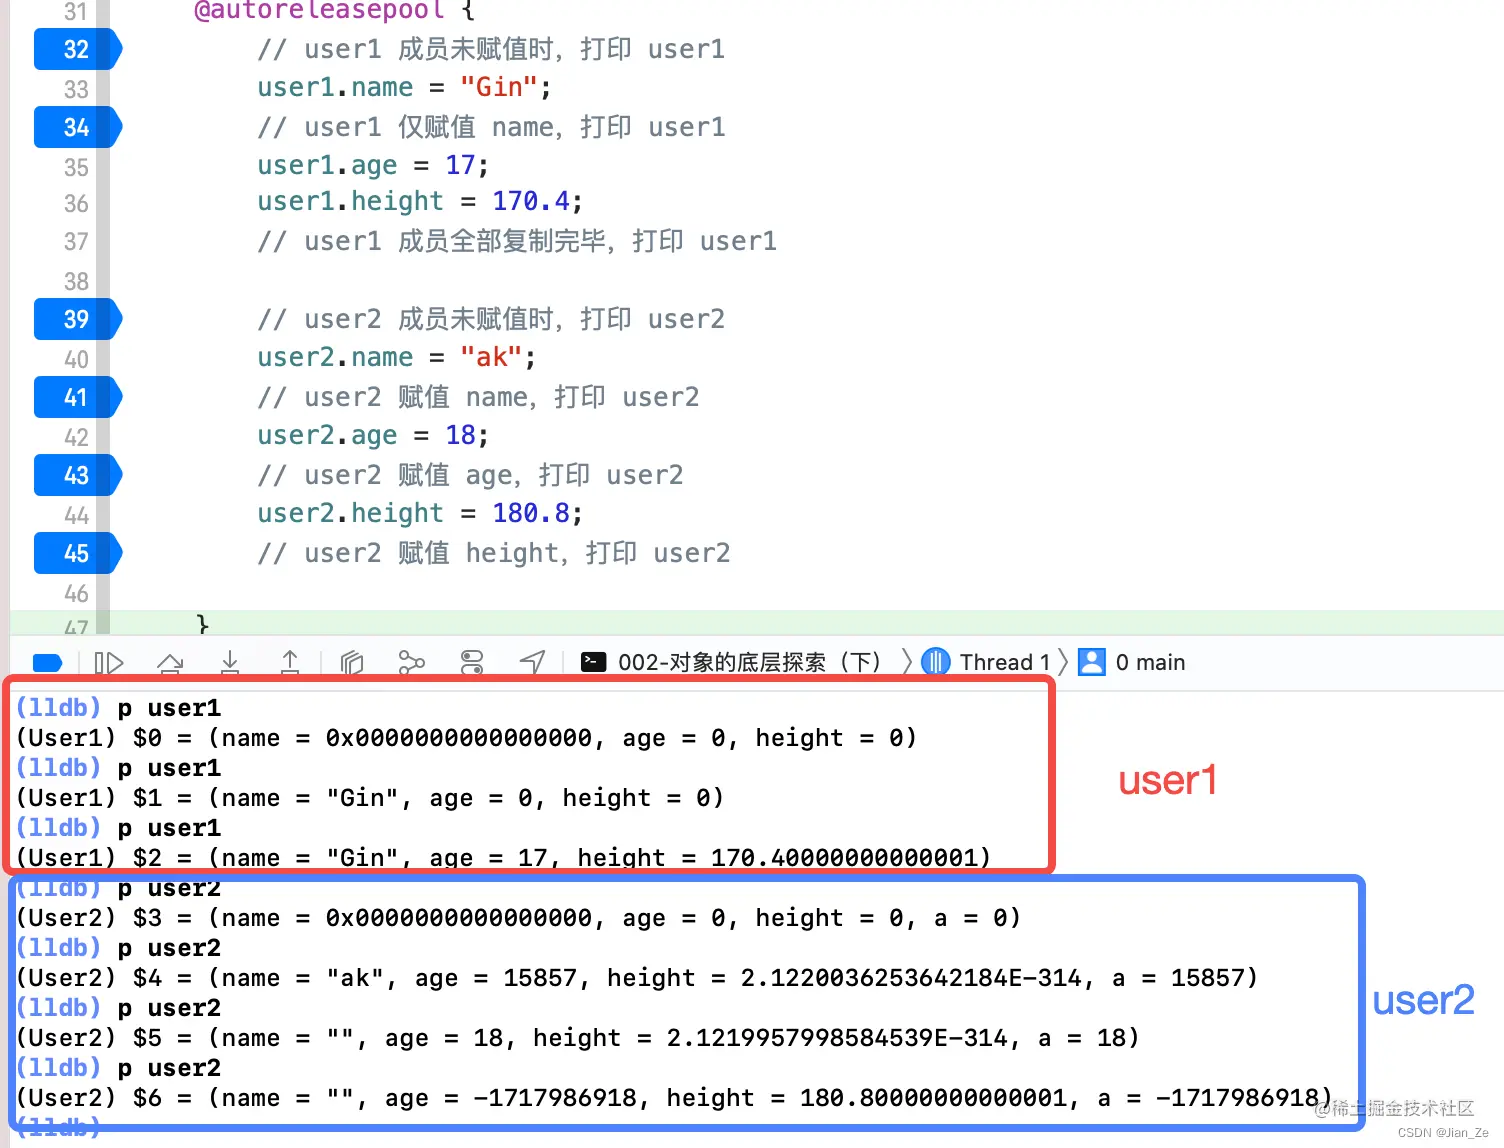The image size is (1504, 1148).
Task: Select the 002-对象的底层探索 (下) process
Action: tap(731, 662)
